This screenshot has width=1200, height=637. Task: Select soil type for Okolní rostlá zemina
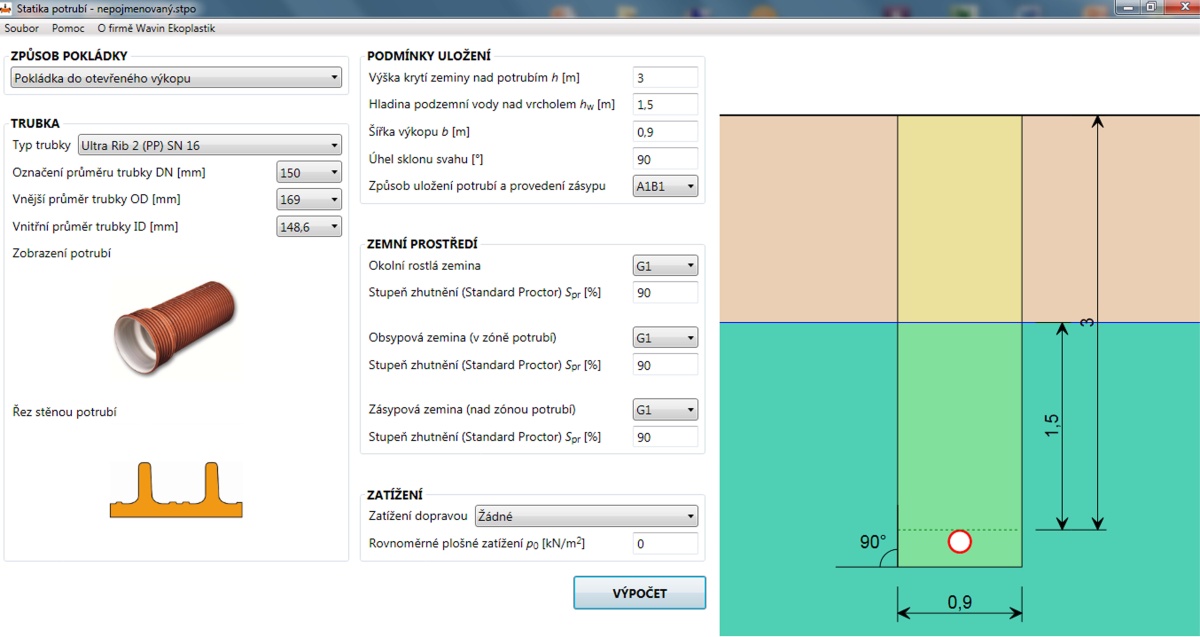pos(665,266)
